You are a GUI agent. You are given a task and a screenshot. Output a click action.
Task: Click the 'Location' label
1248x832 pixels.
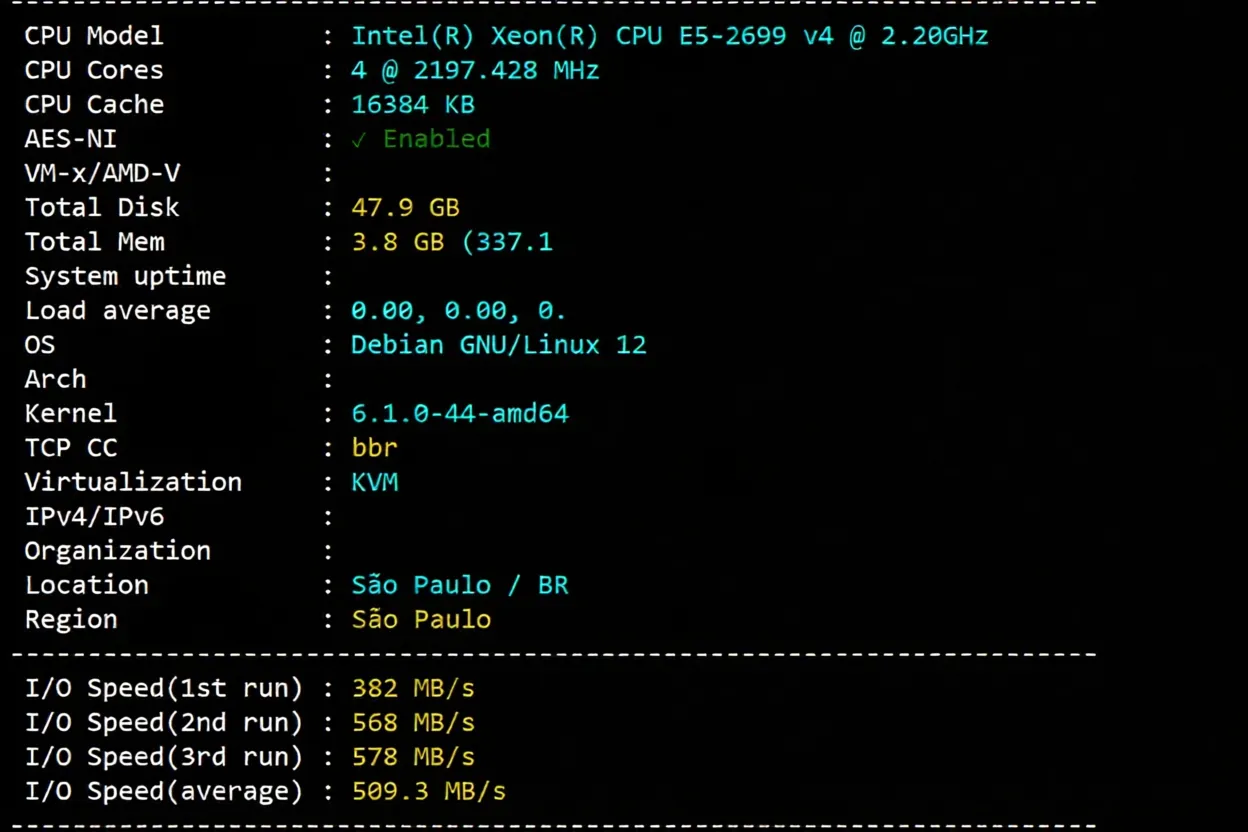(87, 585)
